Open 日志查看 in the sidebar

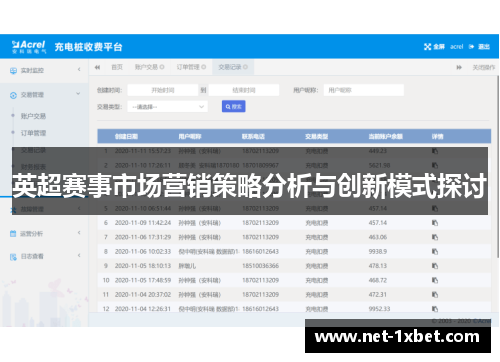(x=32, y=256)
